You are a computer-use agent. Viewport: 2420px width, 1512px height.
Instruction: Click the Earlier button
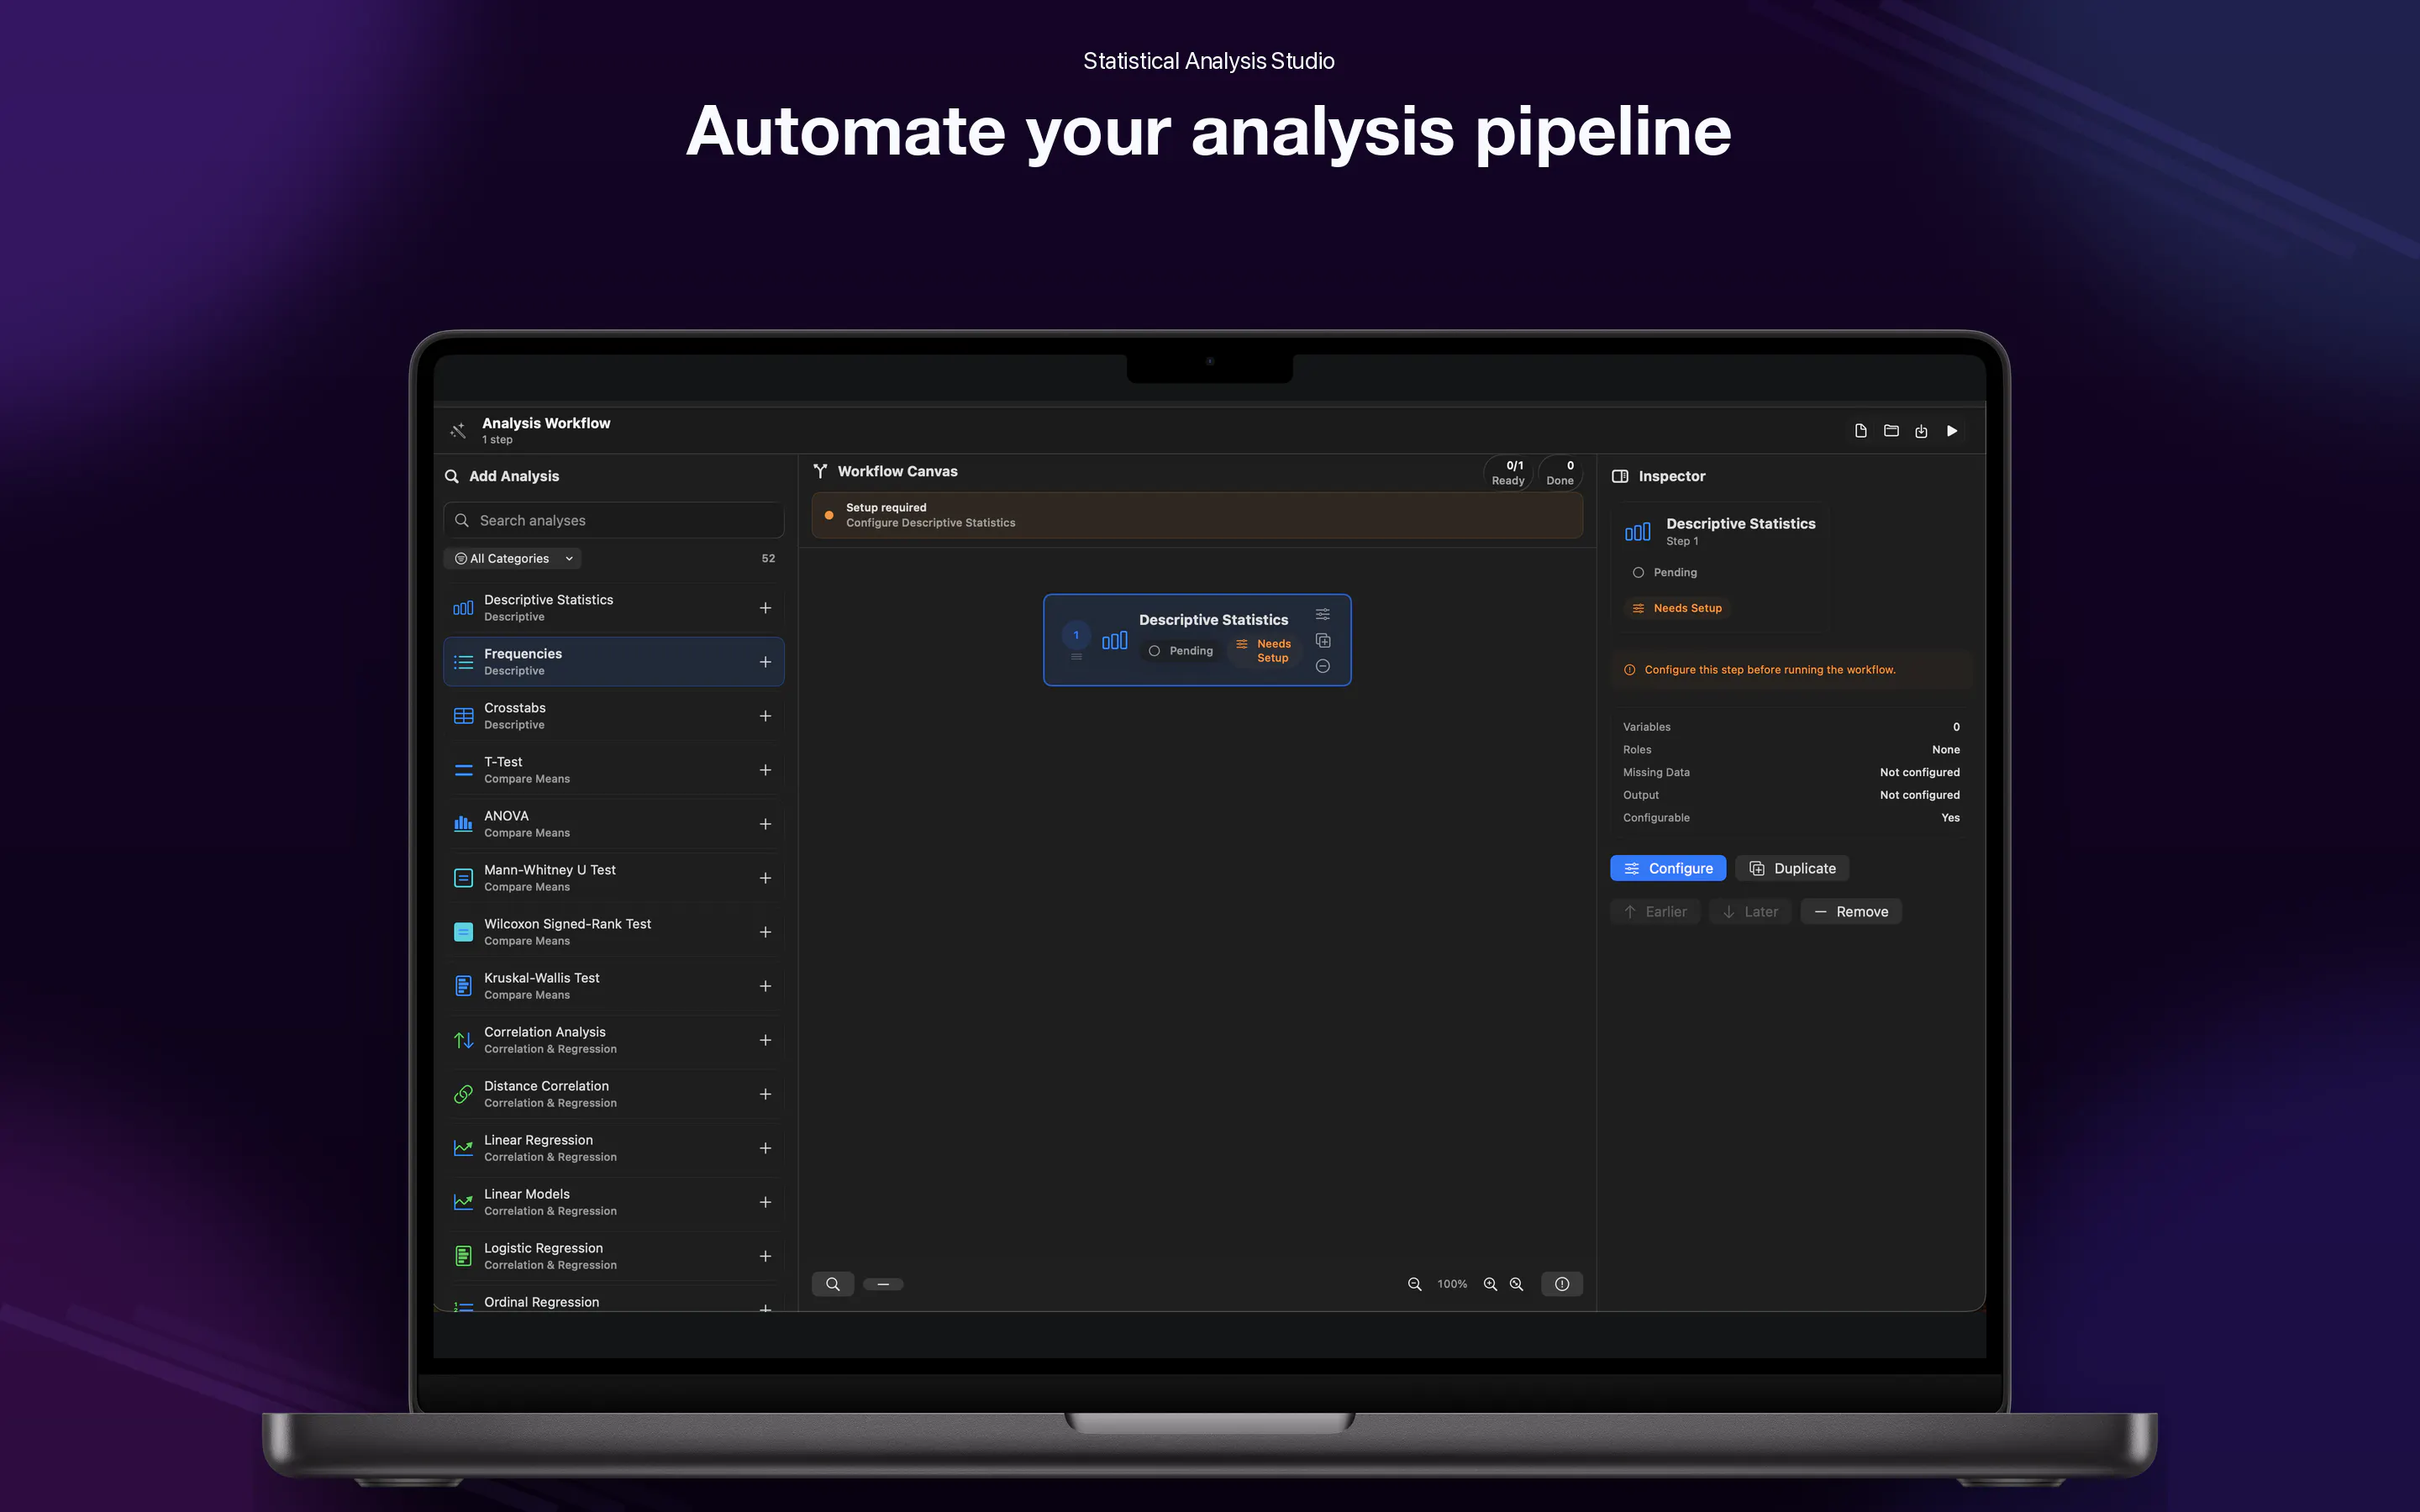point(1655,911)
